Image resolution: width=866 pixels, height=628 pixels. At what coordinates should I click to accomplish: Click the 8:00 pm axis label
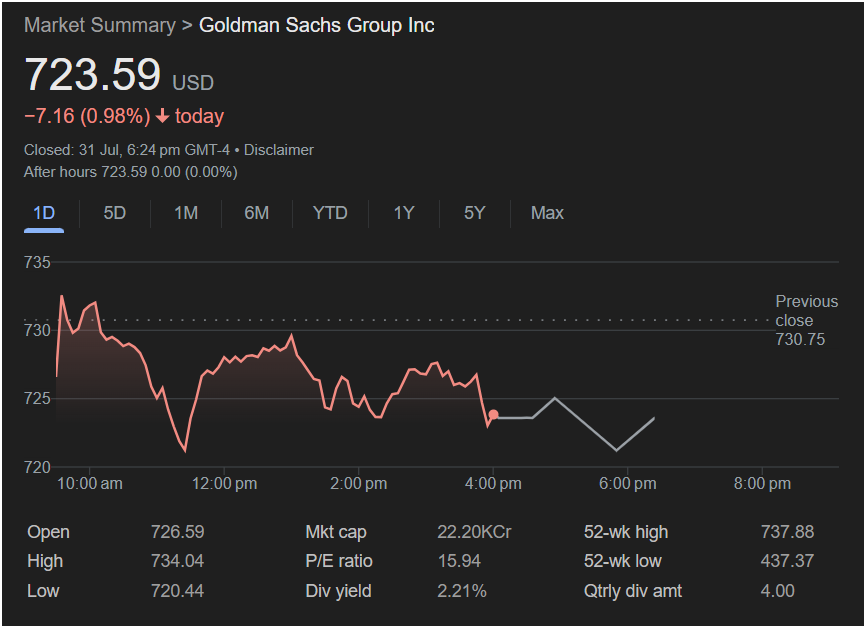coord(763,484)
